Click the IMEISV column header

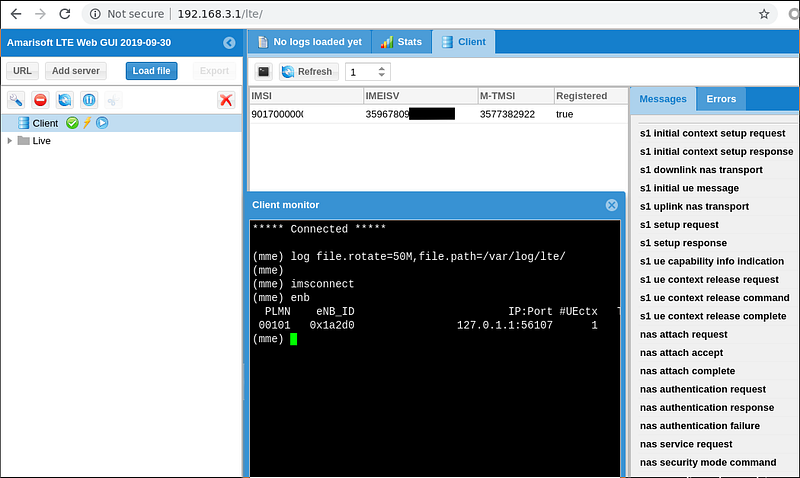(420, 96)
